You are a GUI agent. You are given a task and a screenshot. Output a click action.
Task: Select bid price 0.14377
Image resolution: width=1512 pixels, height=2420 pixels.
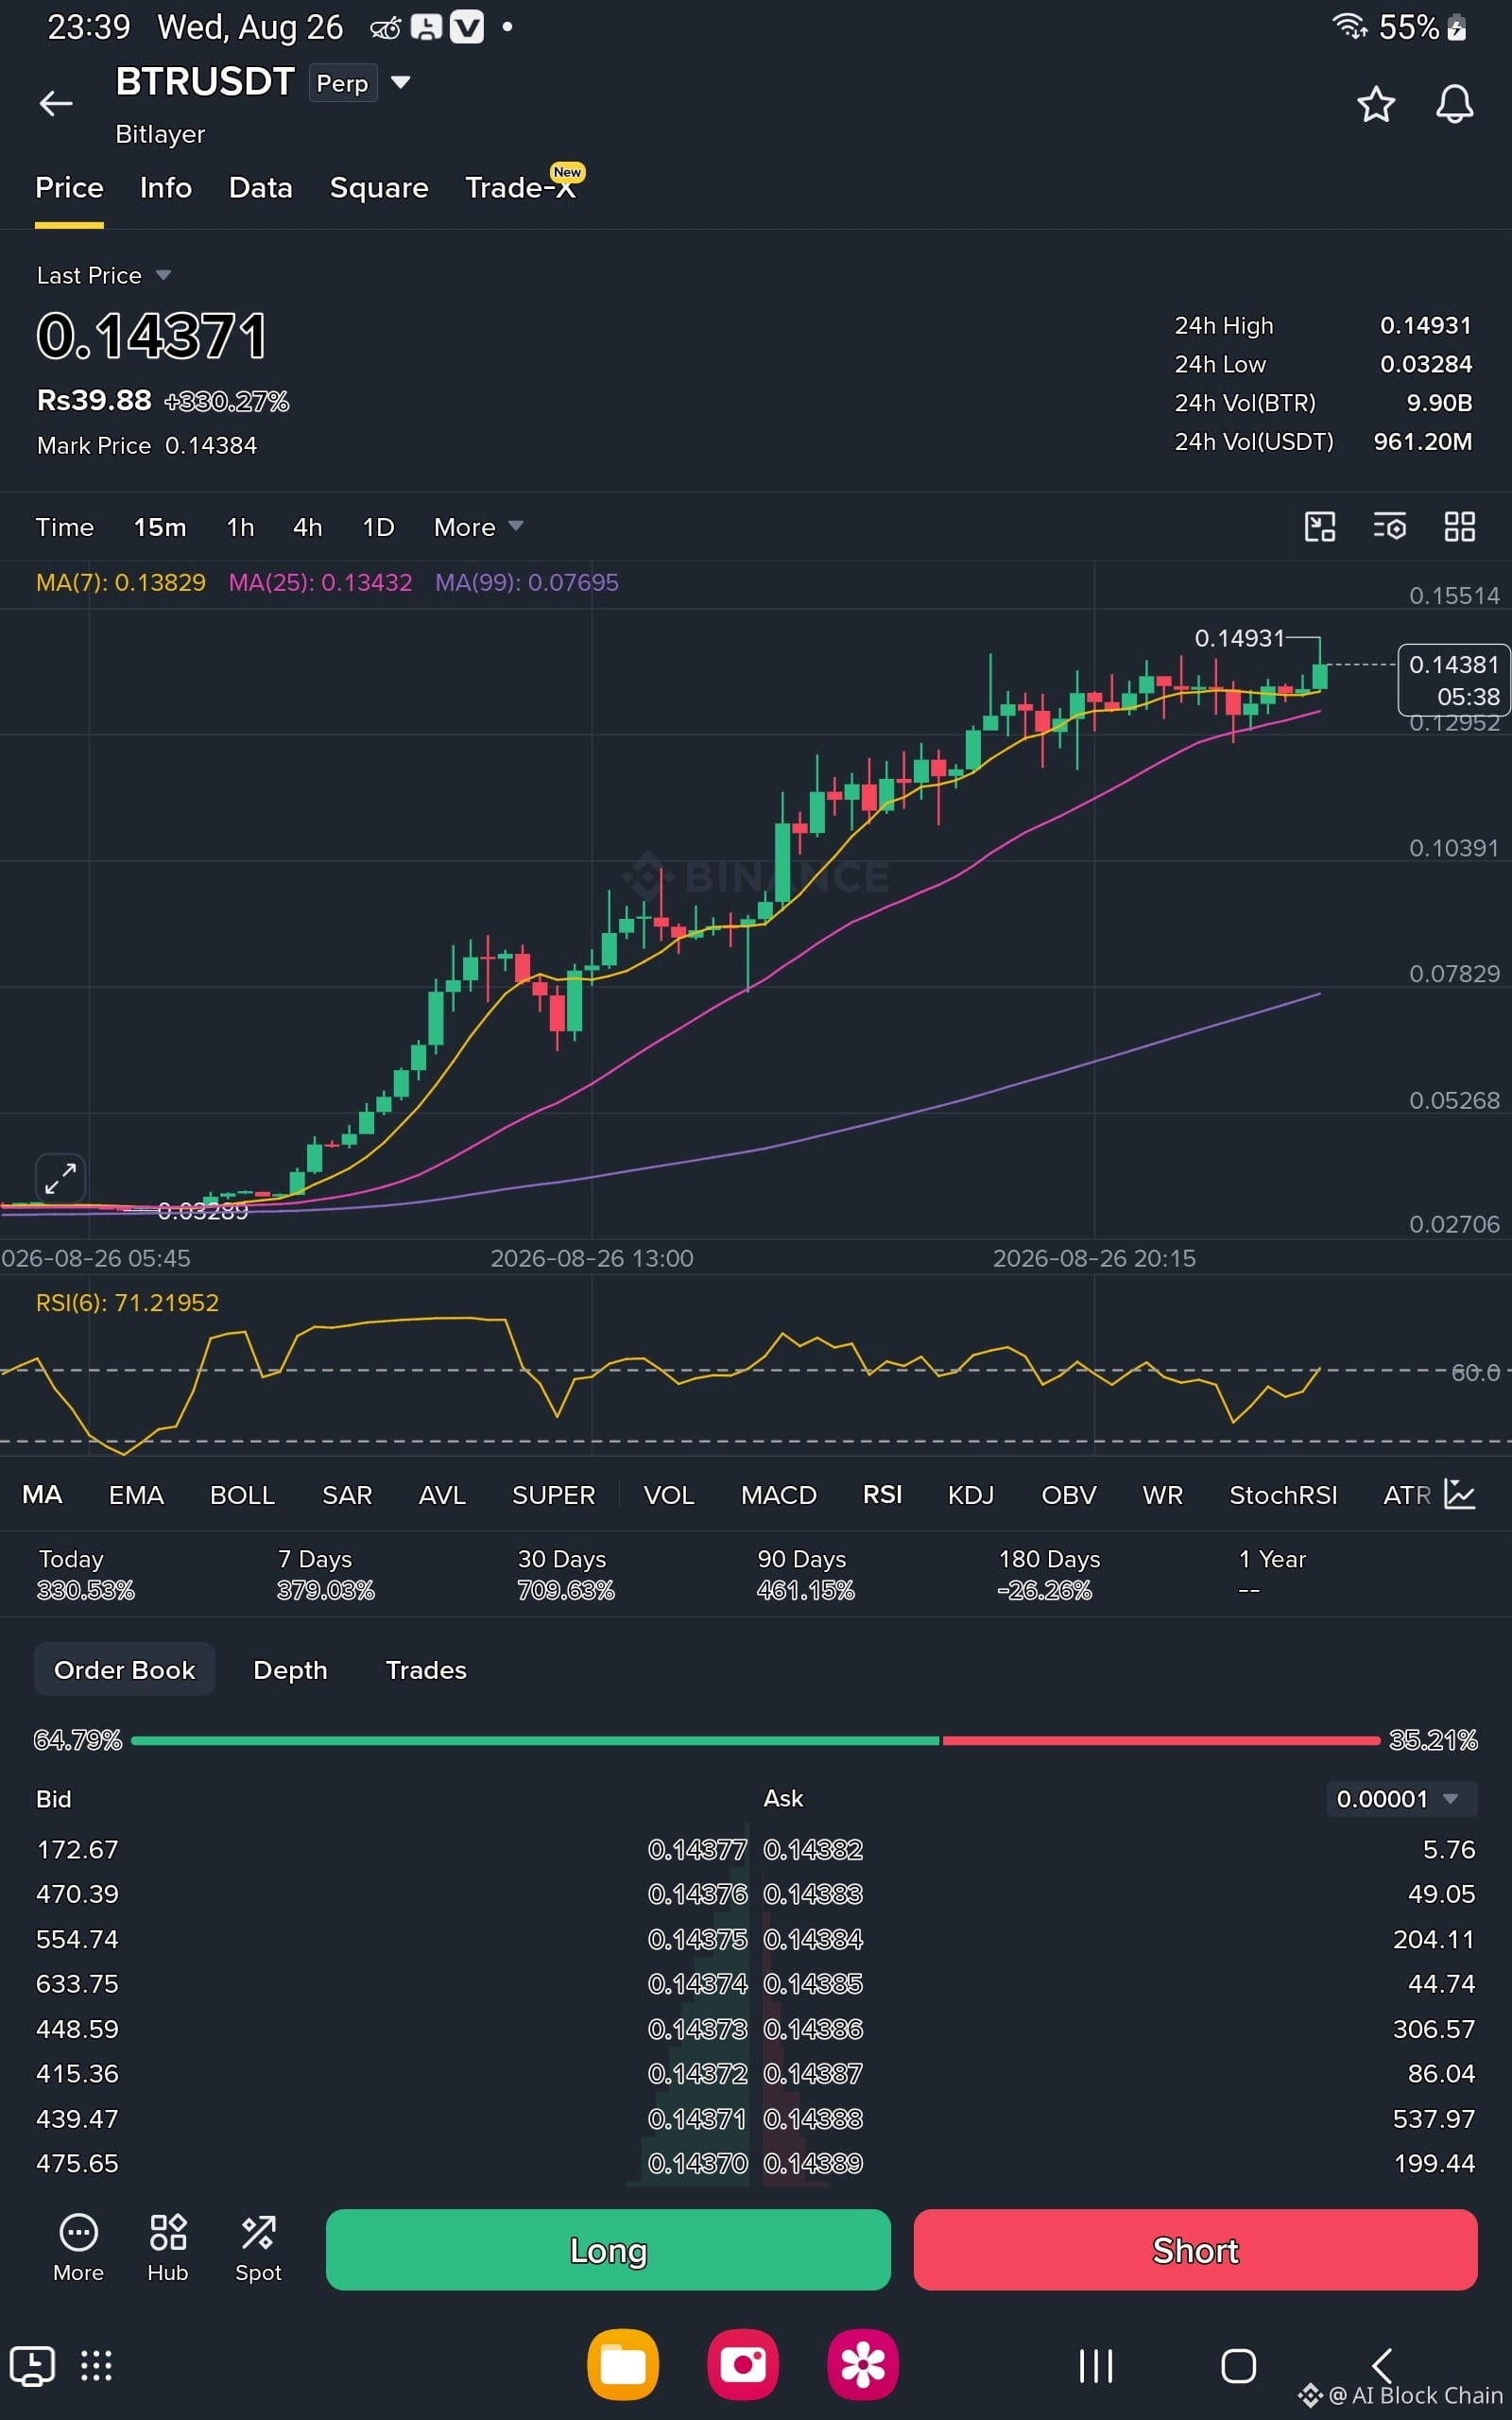pos(697,1850)
